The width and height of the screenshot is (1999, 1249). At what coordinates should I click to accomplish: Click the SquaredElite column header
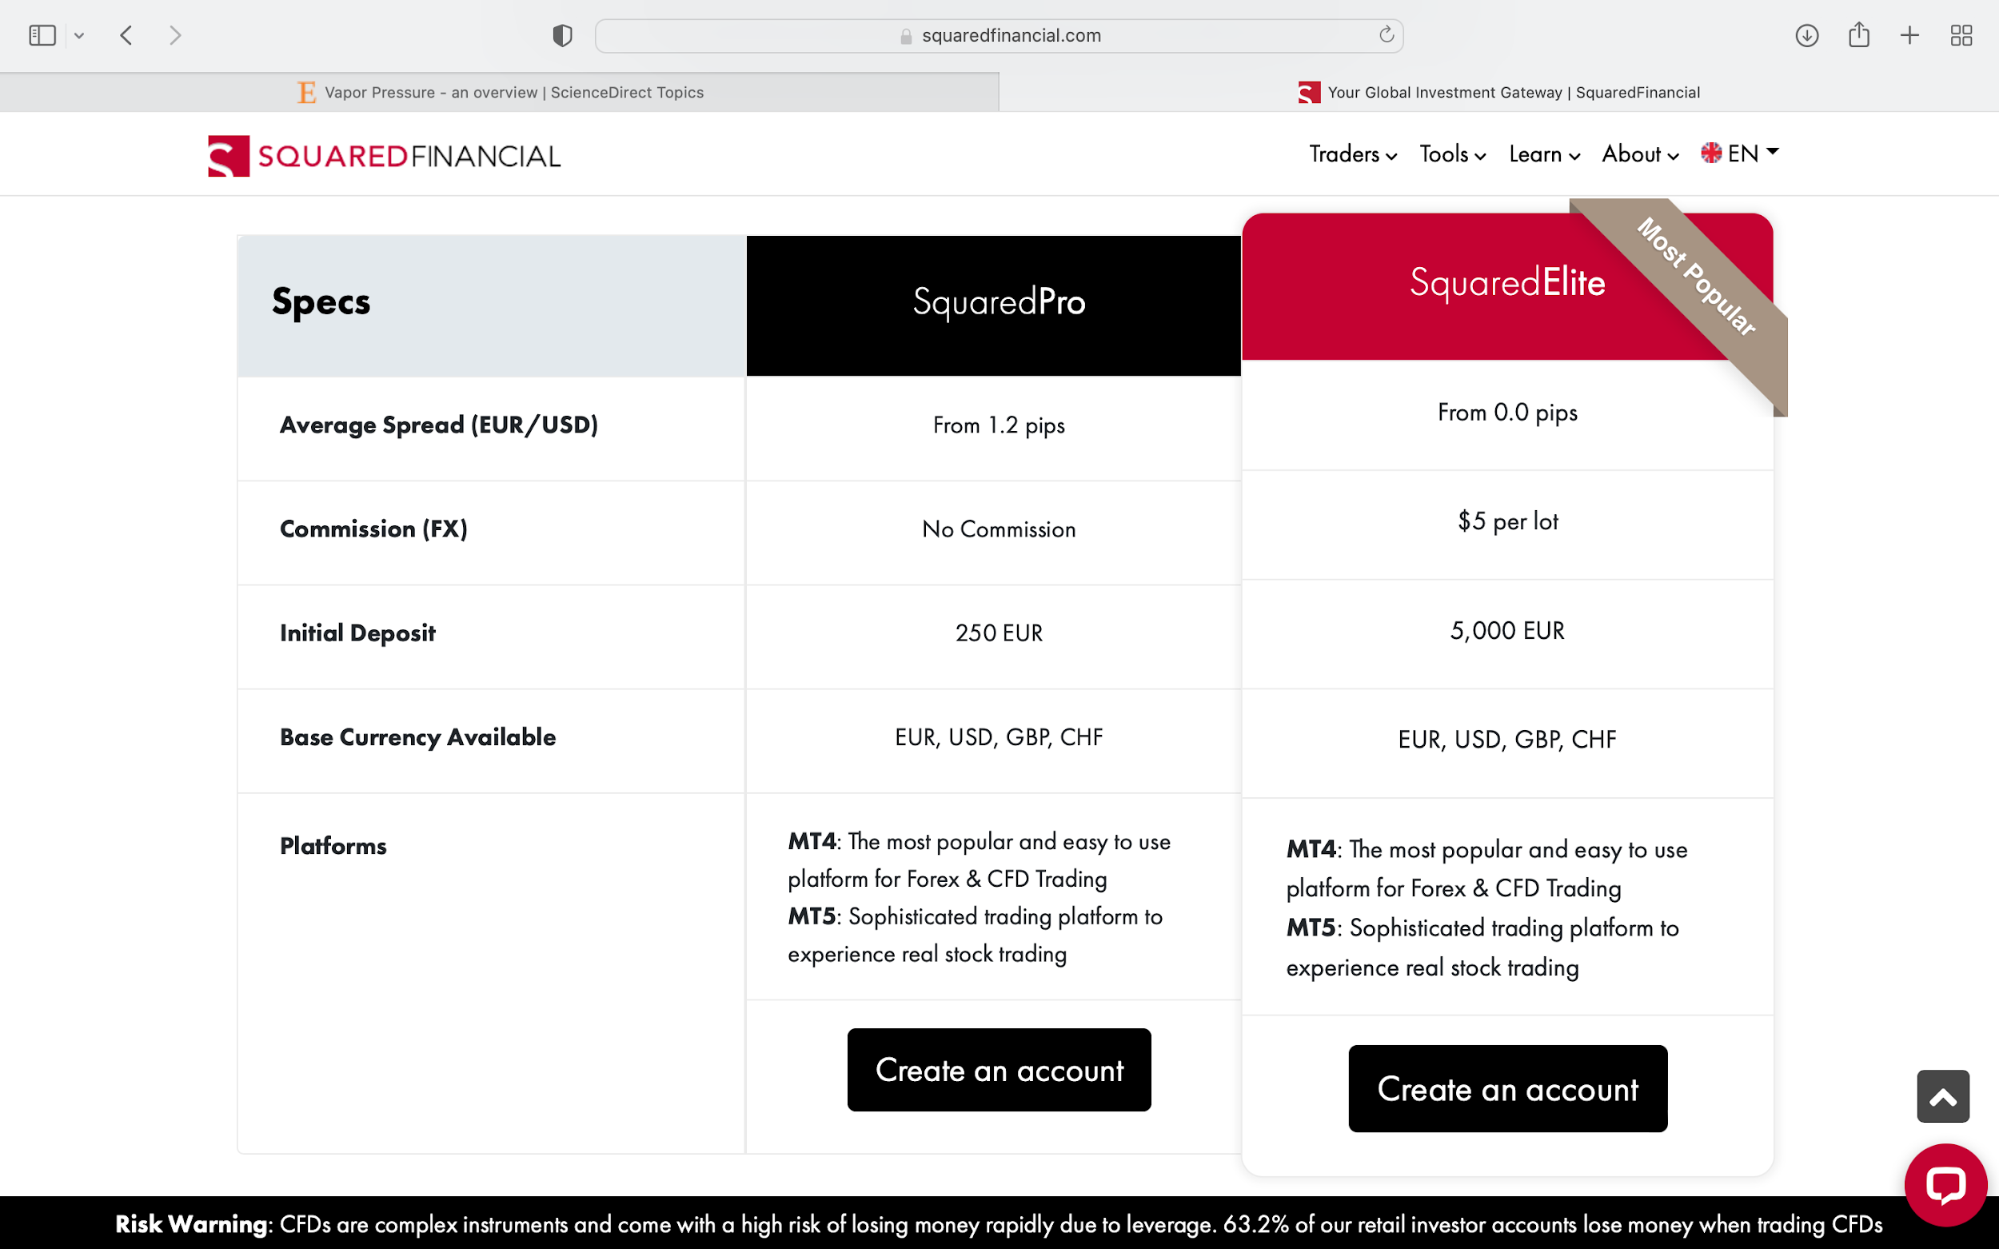[1507, 286]
